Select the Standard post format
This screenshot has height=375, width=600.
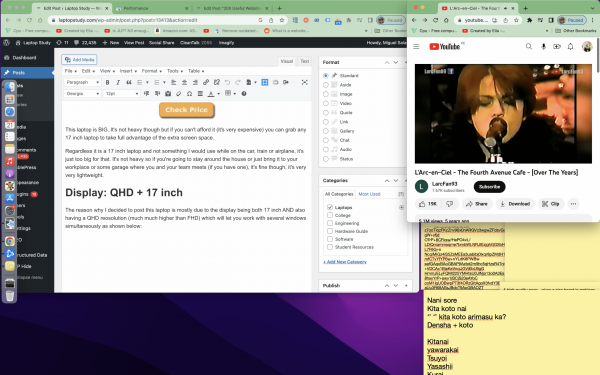point(326,76)
